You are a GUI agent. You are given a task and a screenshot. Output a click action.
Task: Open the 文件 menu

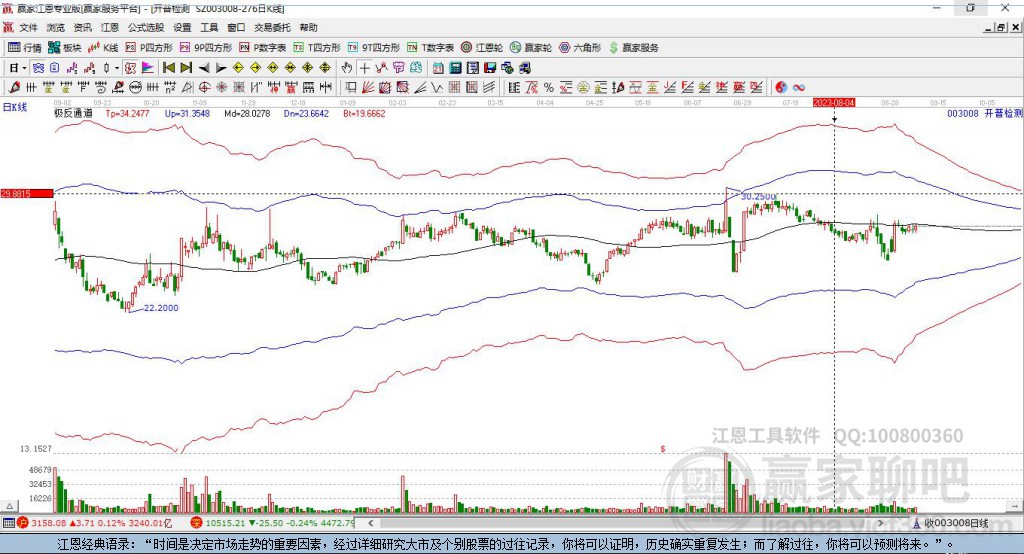28,27
